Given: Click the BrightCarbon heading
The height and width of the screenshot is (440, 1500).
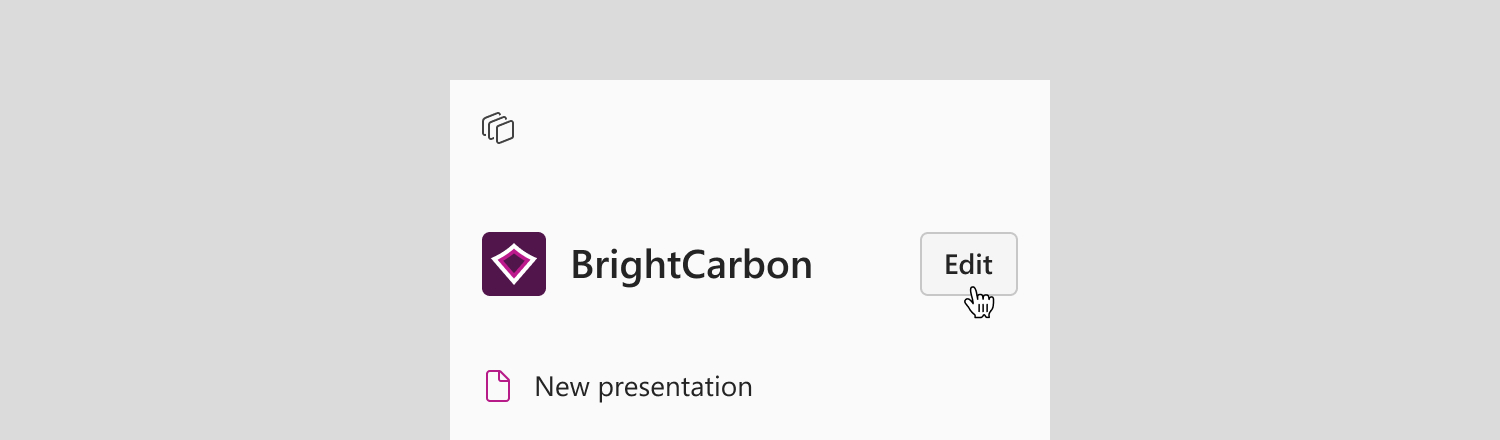Looking at the screenshot, I should (x=691, y=264).
